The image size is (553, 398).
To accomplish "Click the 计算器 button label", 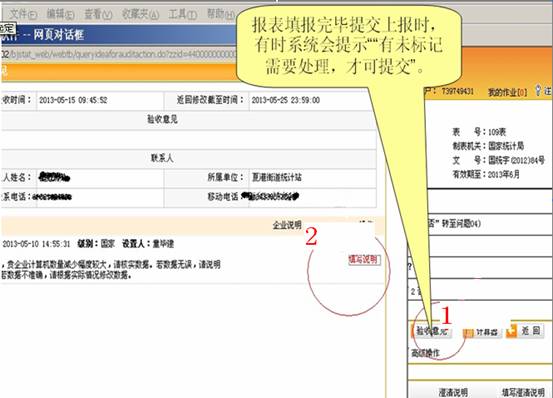I will [x=487, y=332].
